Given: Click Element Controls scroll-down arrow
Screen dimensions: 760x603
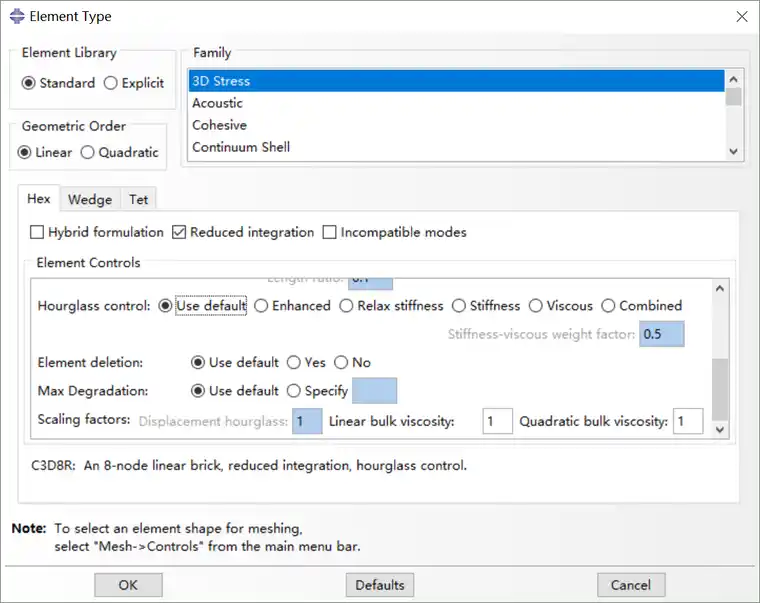Looking at the screenshot, I should click(x=720, y=429).
